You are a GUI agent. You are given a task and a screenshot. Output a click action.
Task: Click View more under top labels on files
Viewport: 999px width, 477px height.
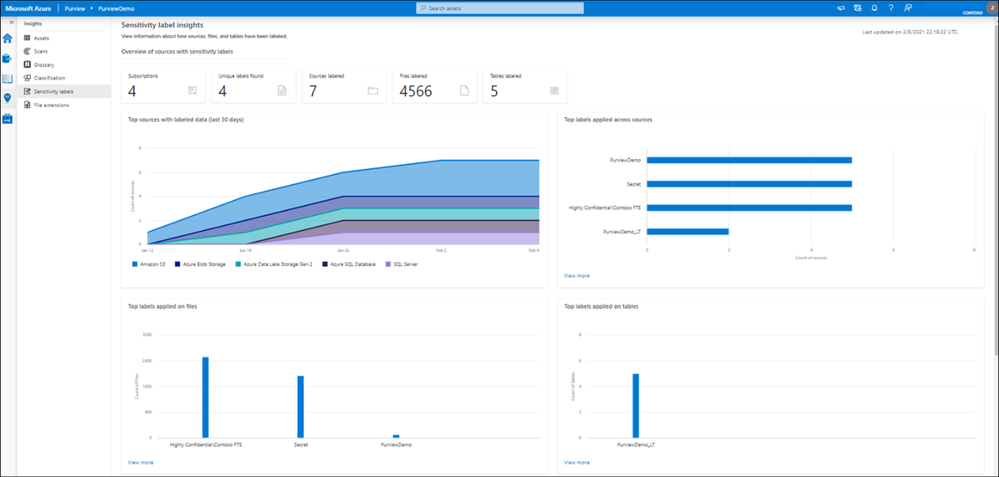coord(140,462)
